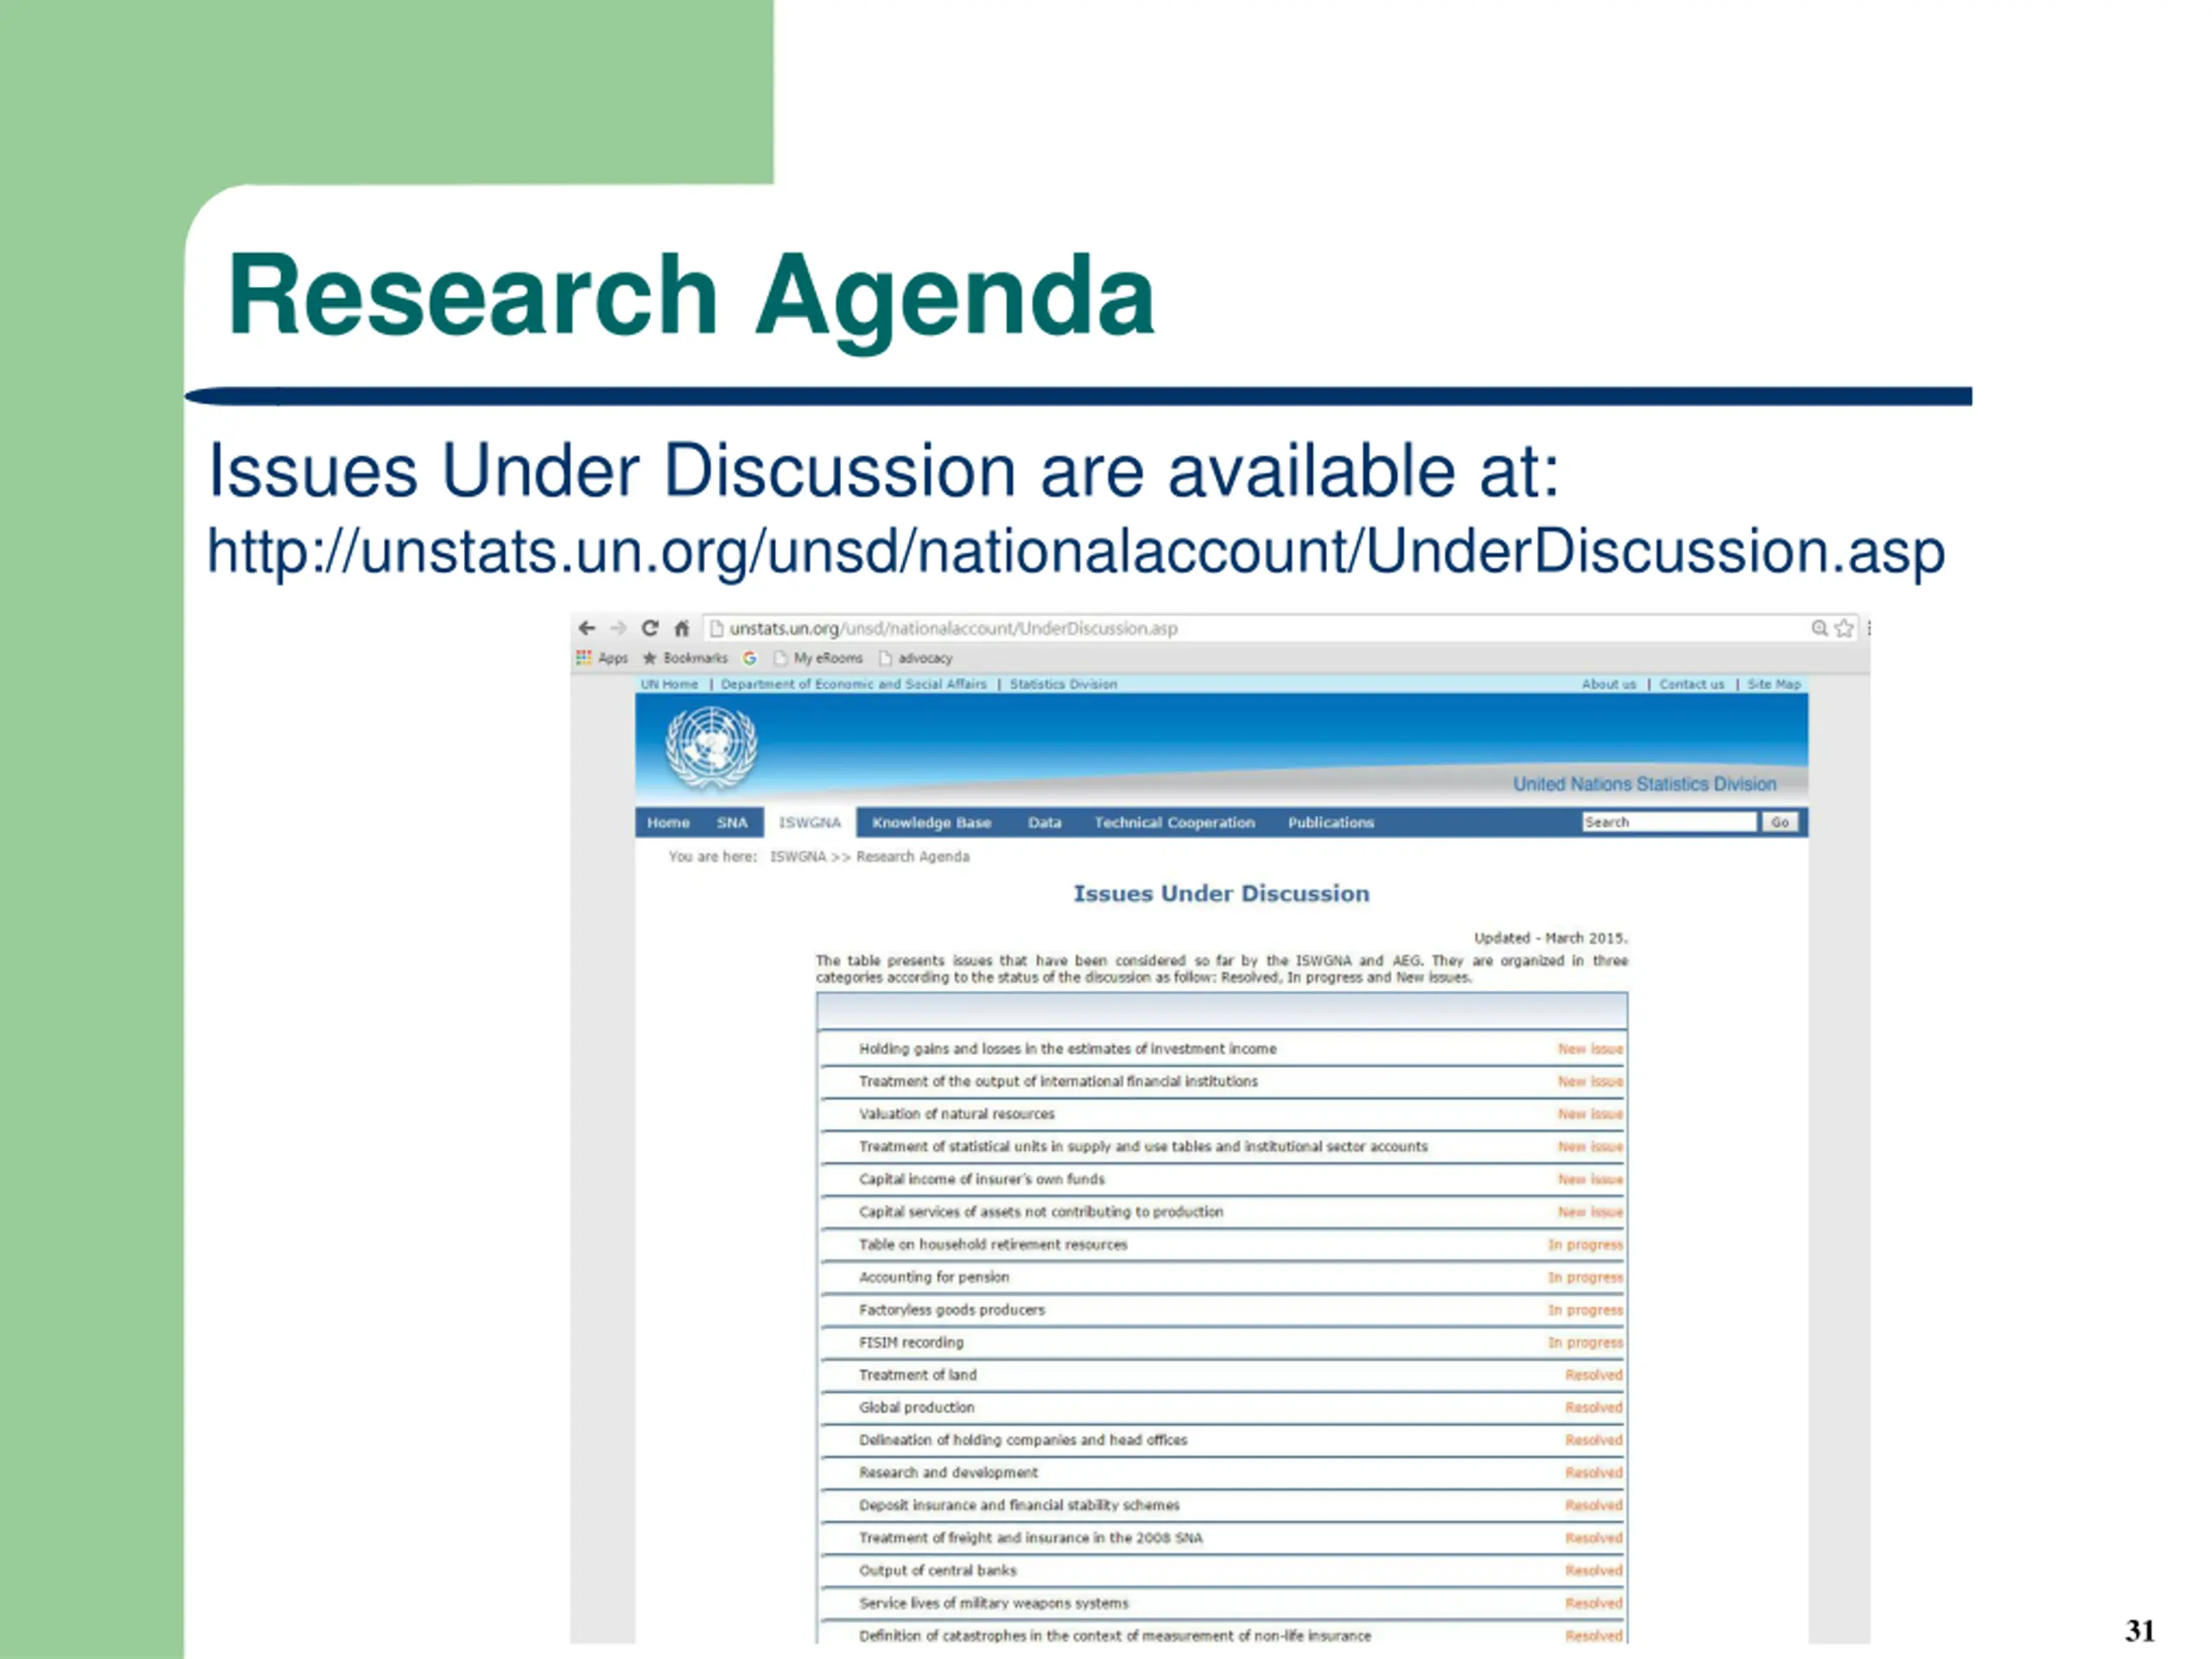Click the Go search button
Screen dimensions: 2212x1659
pos(1780,822)
